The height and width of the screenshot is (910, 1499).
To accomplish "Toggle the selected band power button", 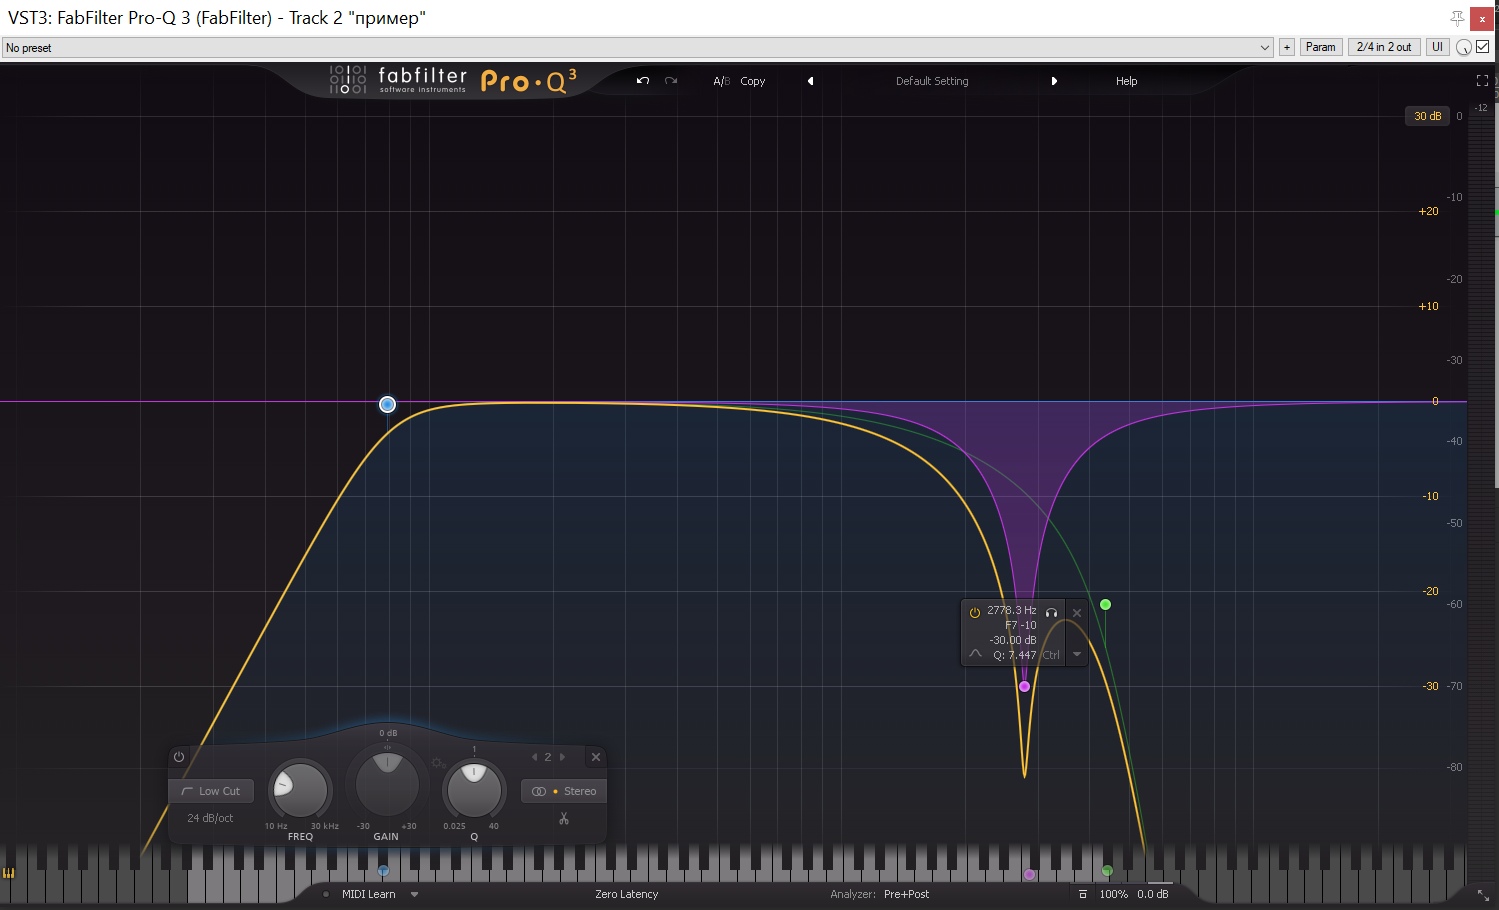I will point(179,757).
